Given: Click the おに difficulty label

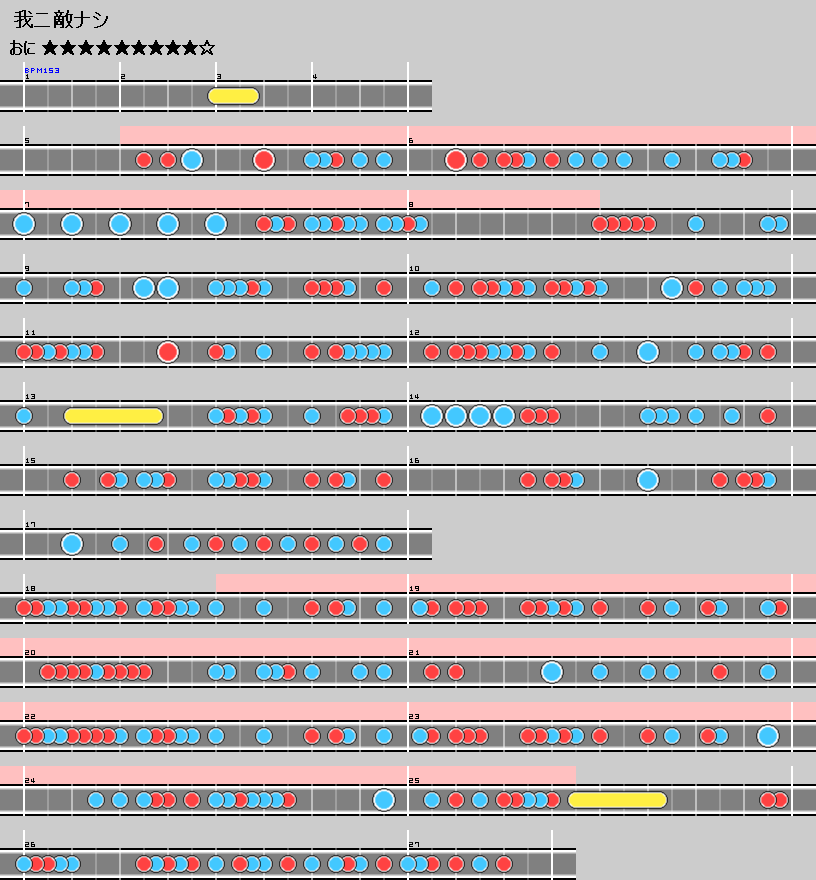Looking at the screenshot, I should pos(23,48).
